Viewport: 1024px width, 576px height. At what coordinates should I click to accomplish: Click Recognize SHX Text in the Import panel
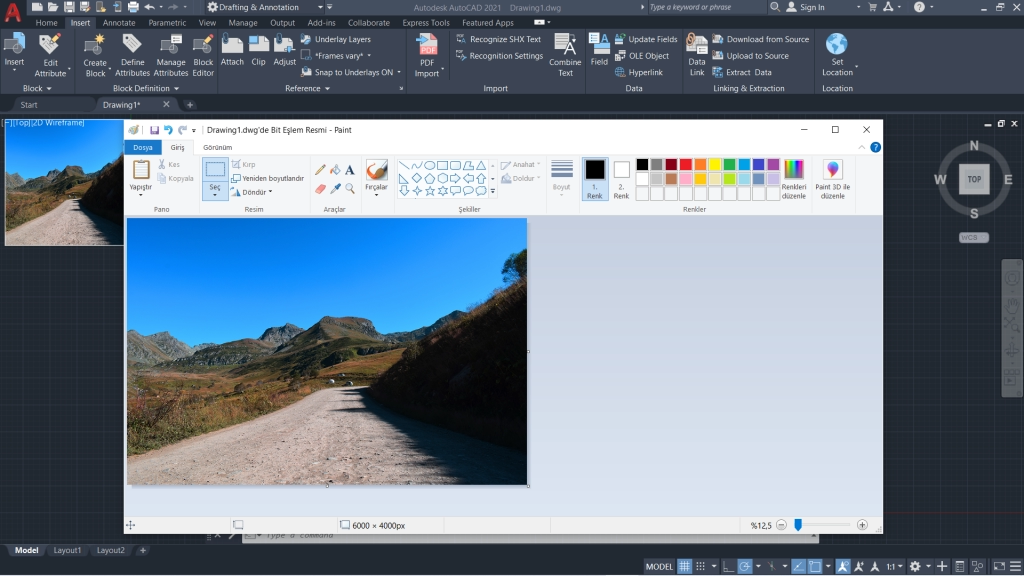point(497,39)
